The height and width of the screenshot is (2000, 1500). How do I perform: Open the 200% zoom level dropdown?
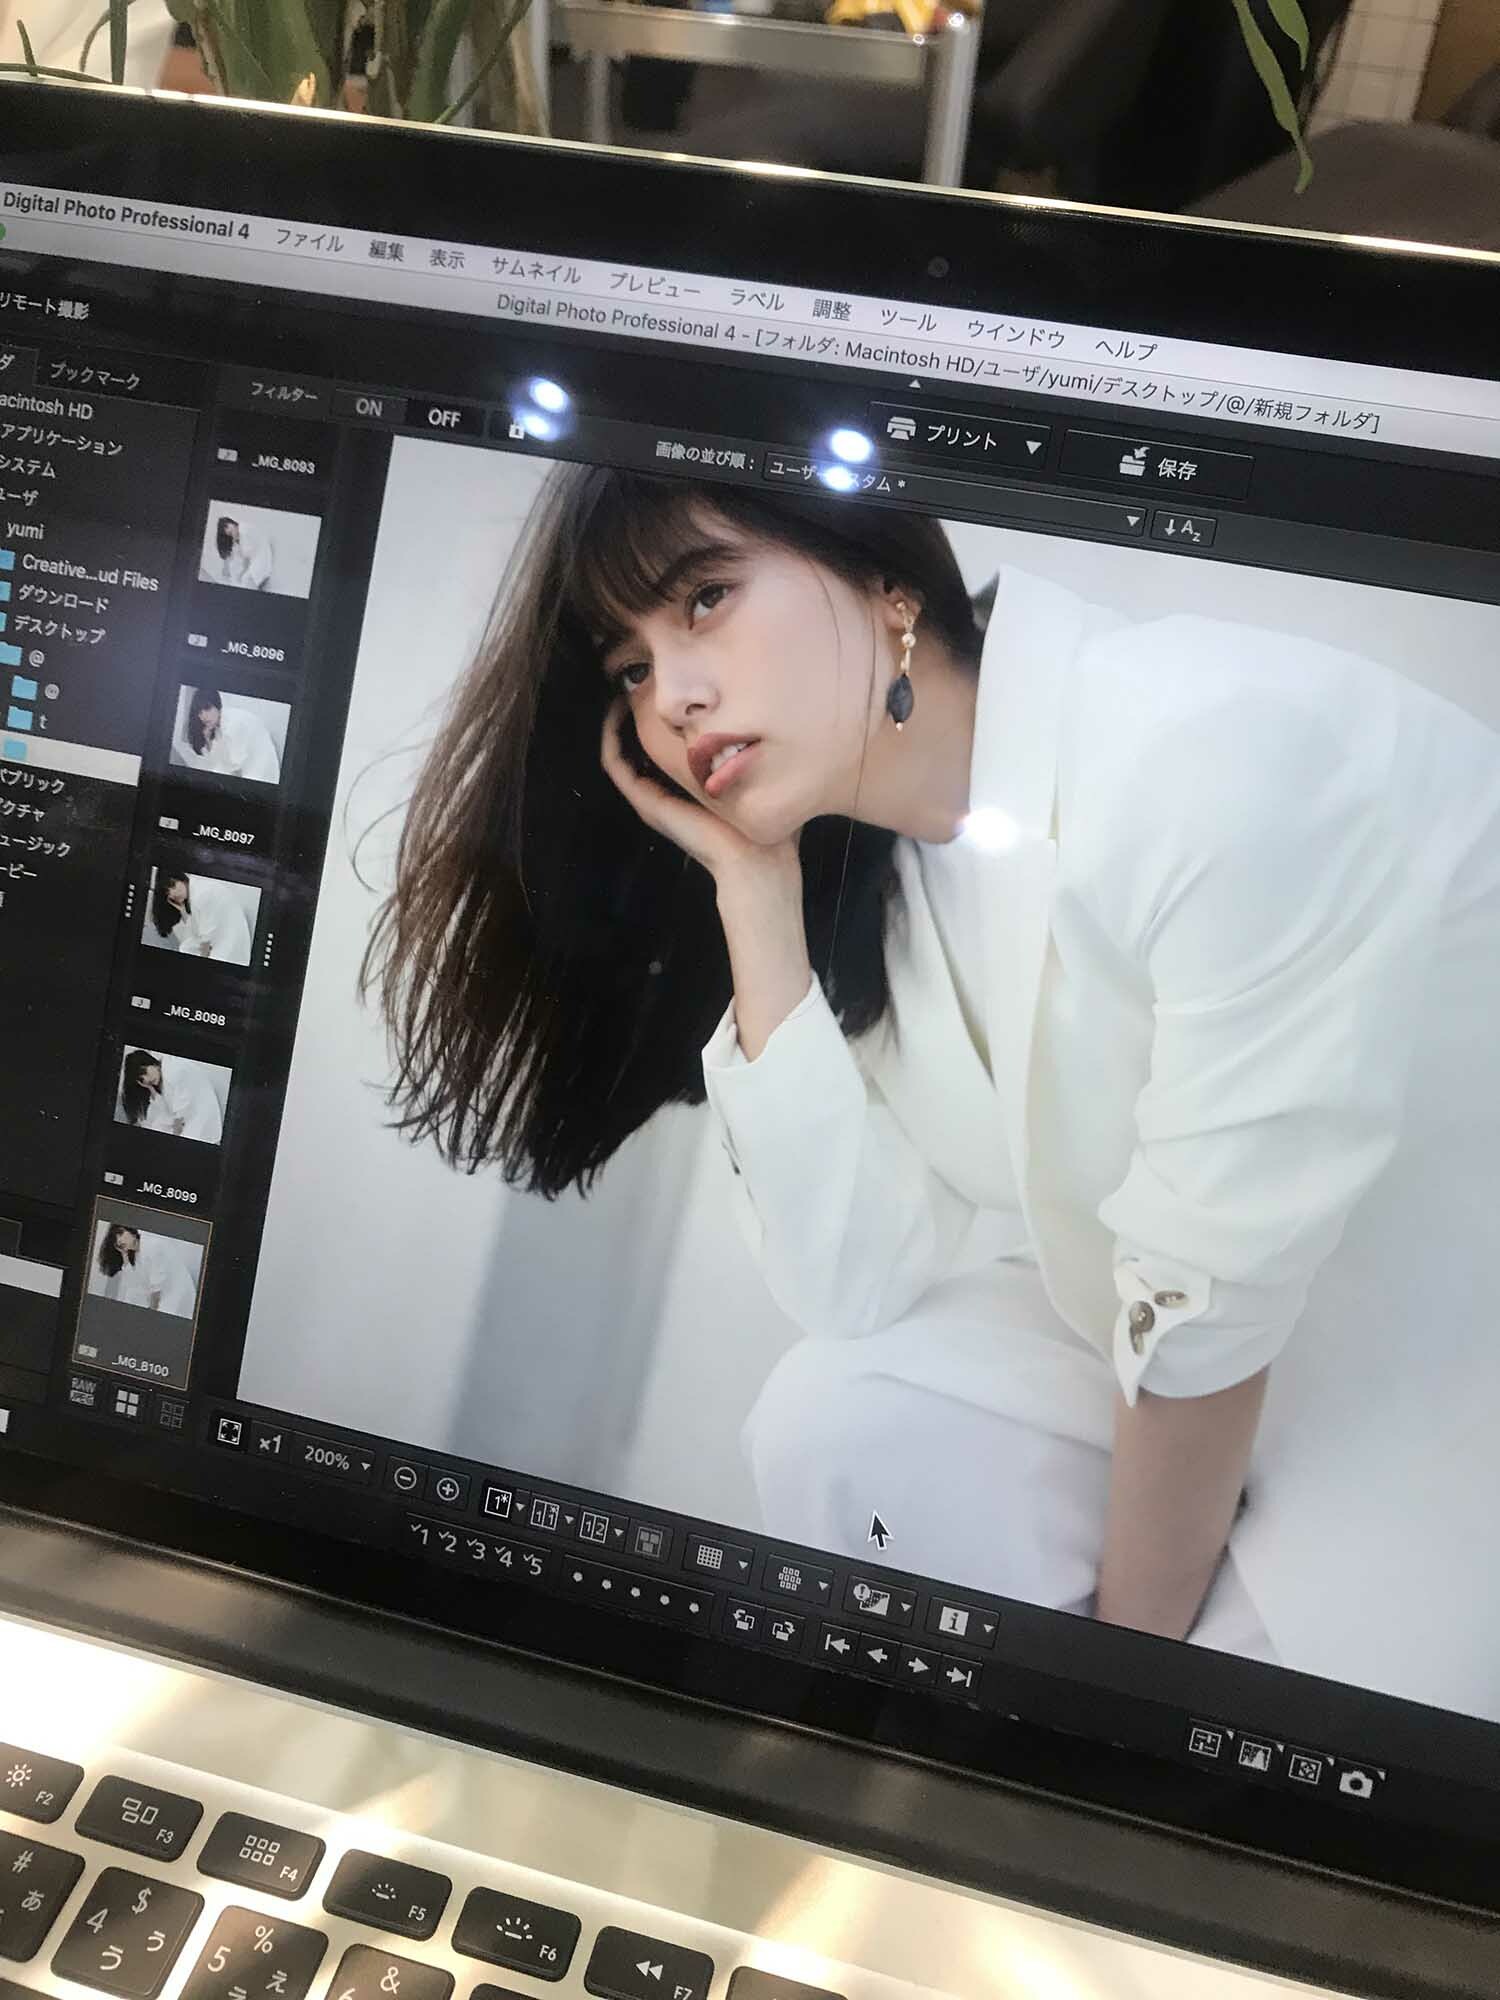(x=337, y=1459)
